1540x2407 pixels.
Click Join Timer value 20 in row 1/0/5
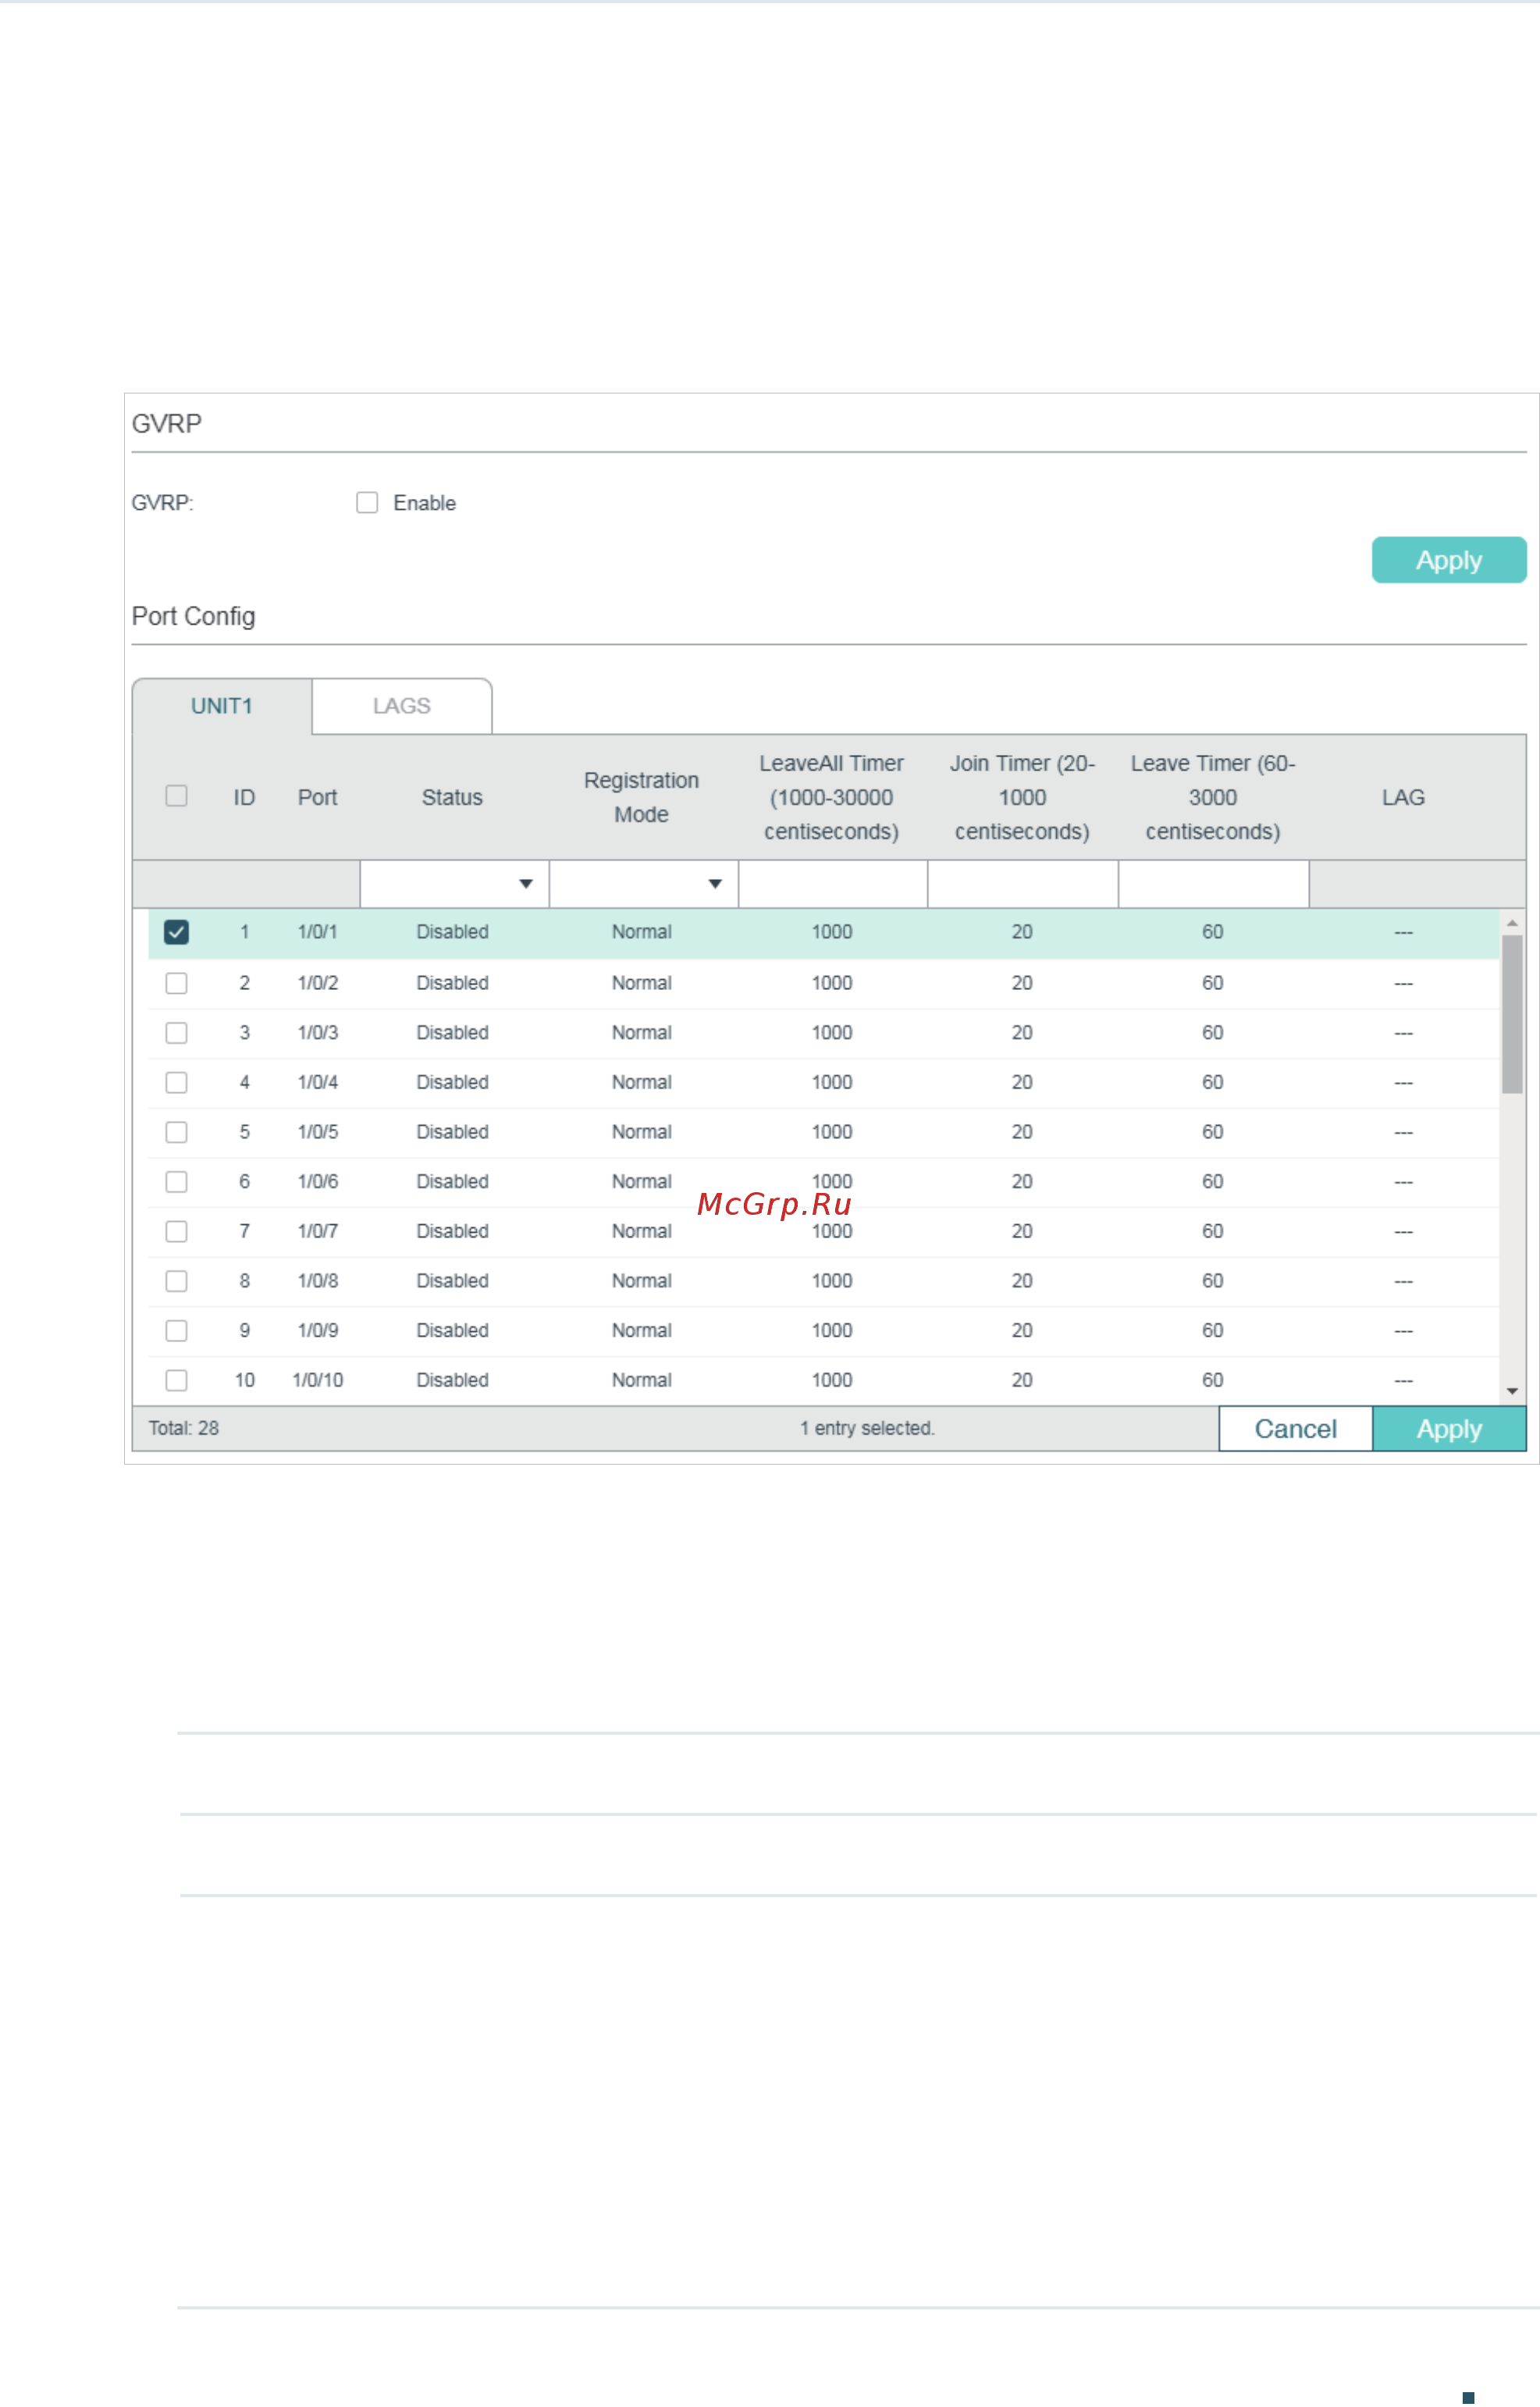coord(1022,1132)
